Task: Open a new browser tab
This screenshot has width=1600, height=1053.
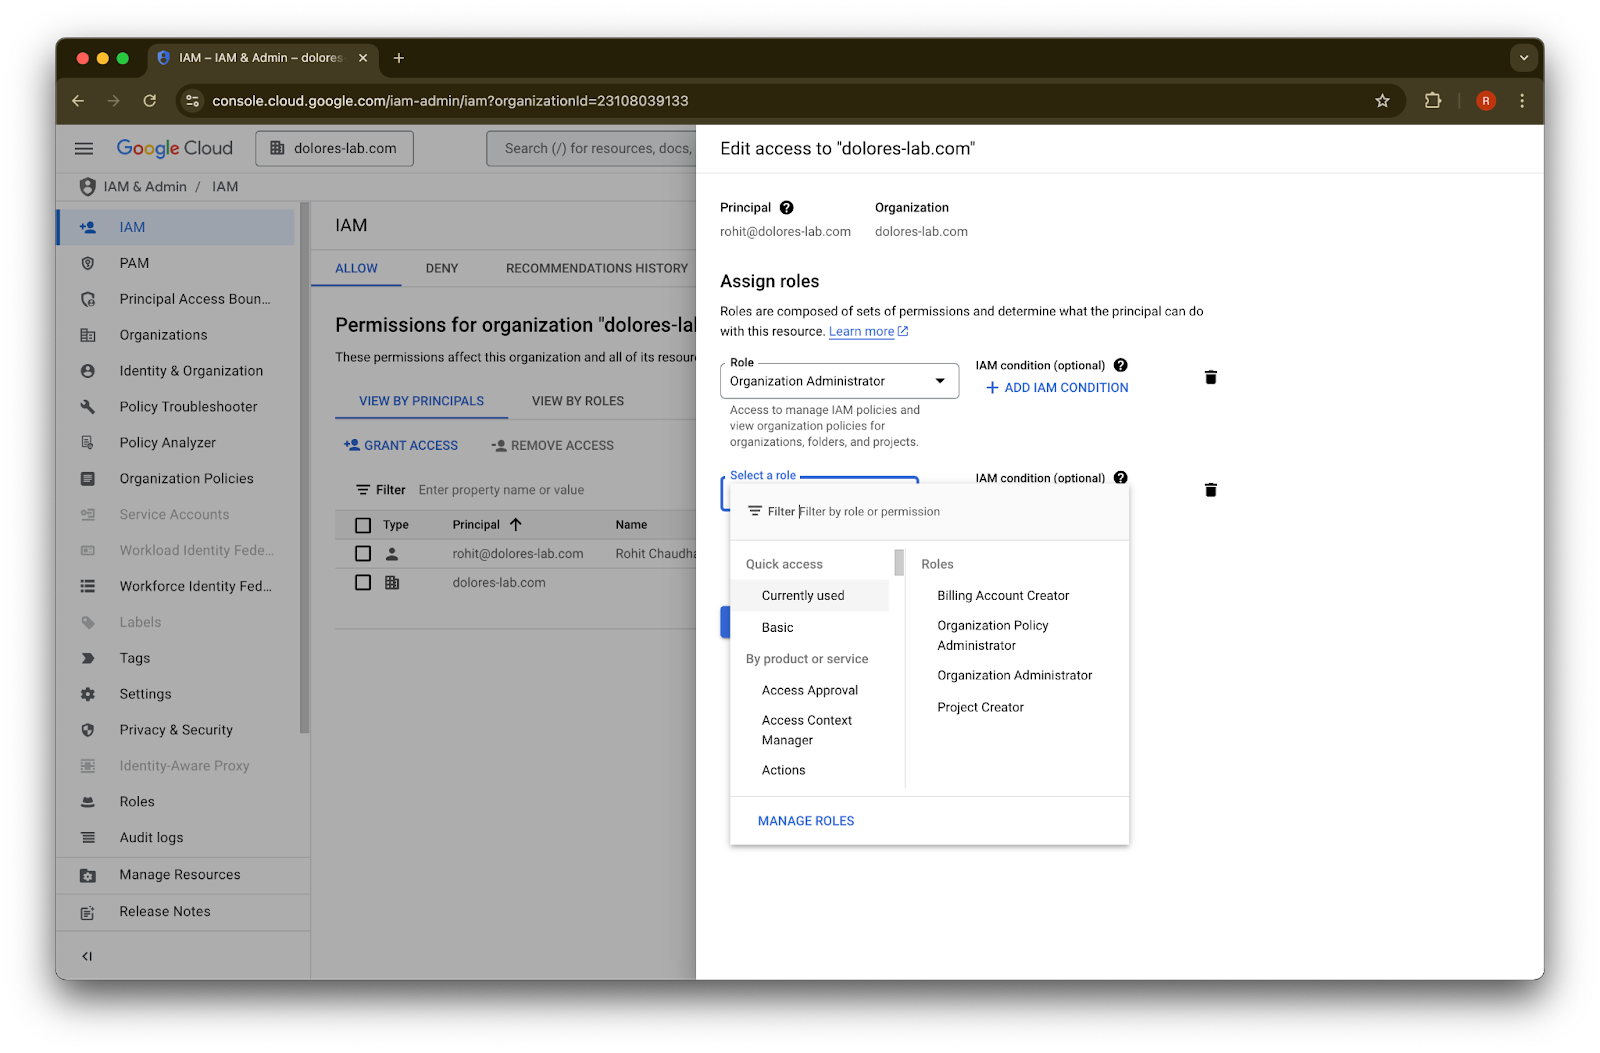Action: click(x=399, y=58)
